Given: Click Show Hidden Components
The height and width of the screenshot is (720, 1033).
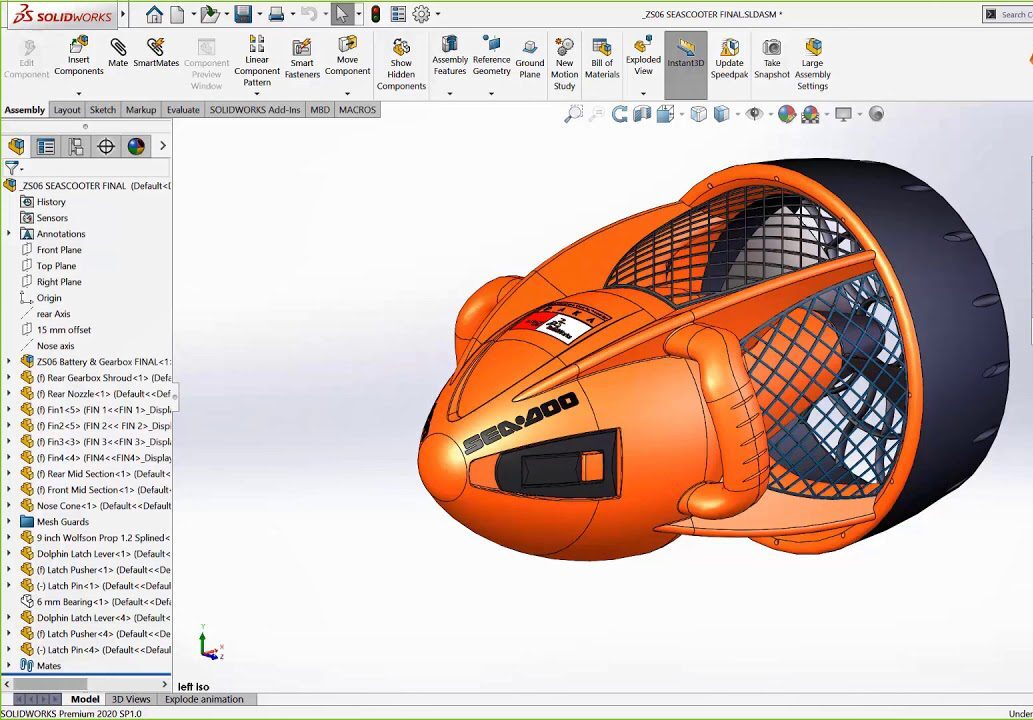Looking at the screenshot, I should tap(401, 64).
